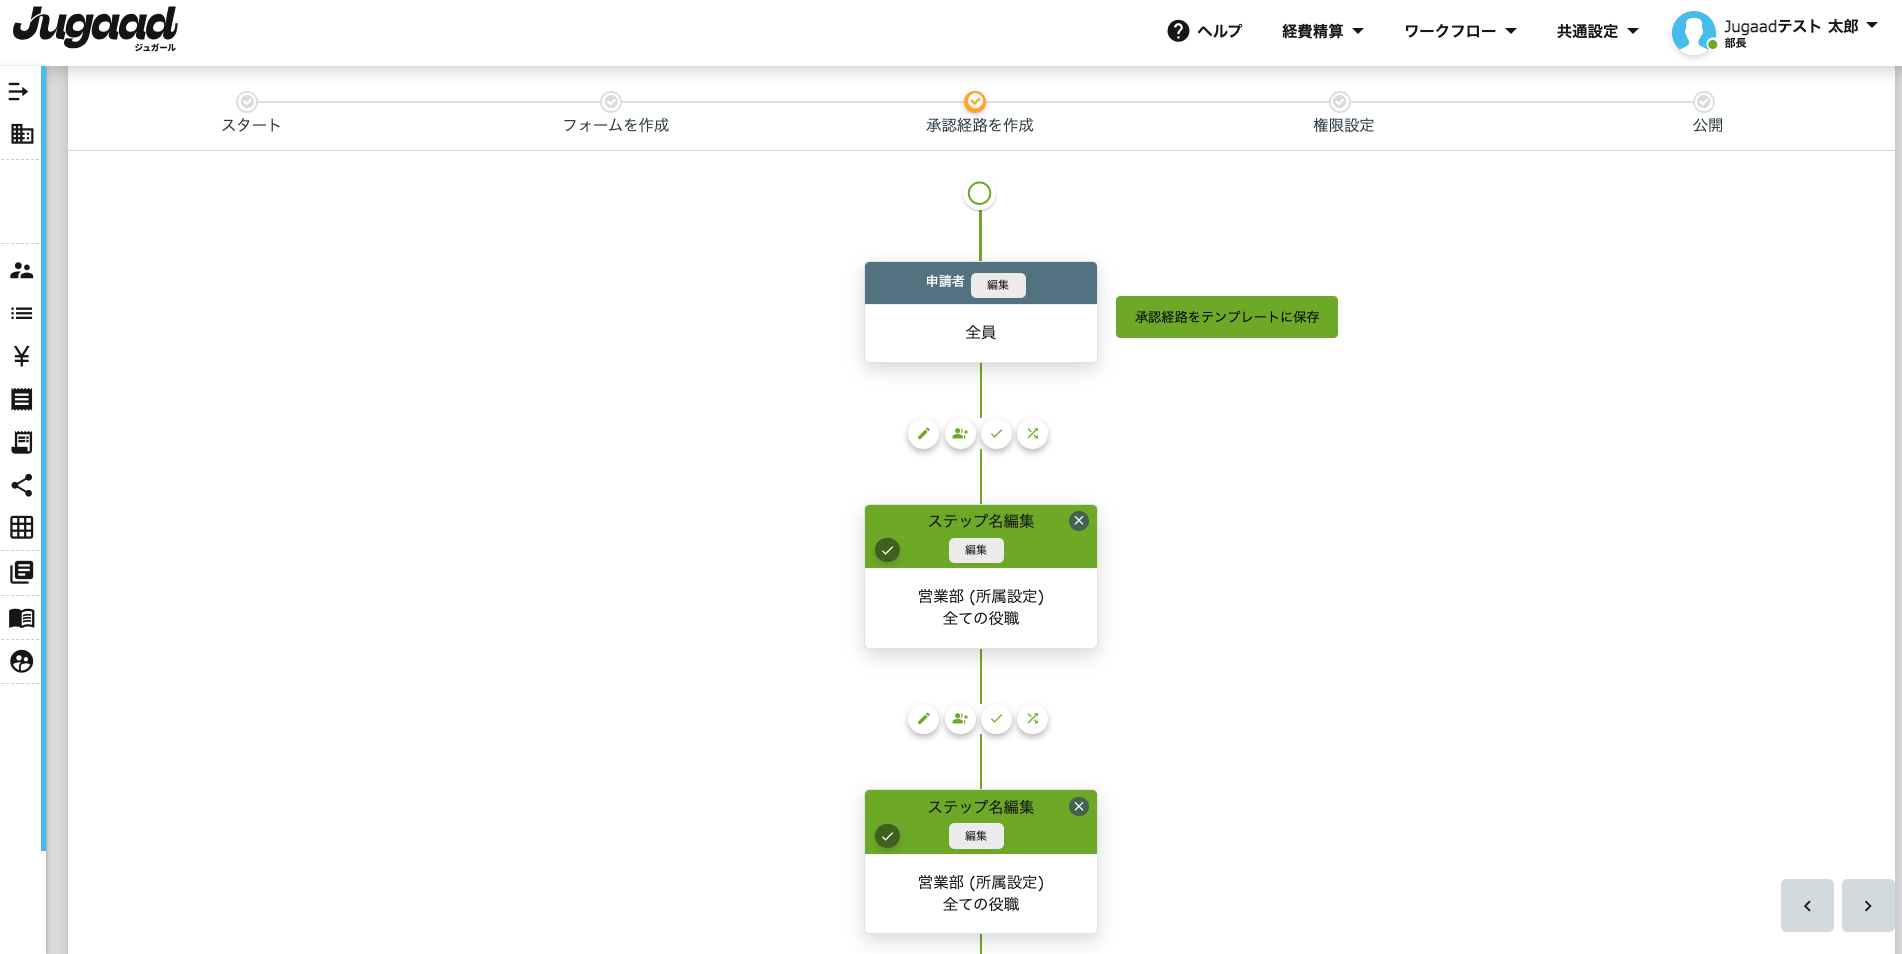Expand the 経費精算 dropdown menu
Viewport: 1902px width, 954px height.
1322,31
